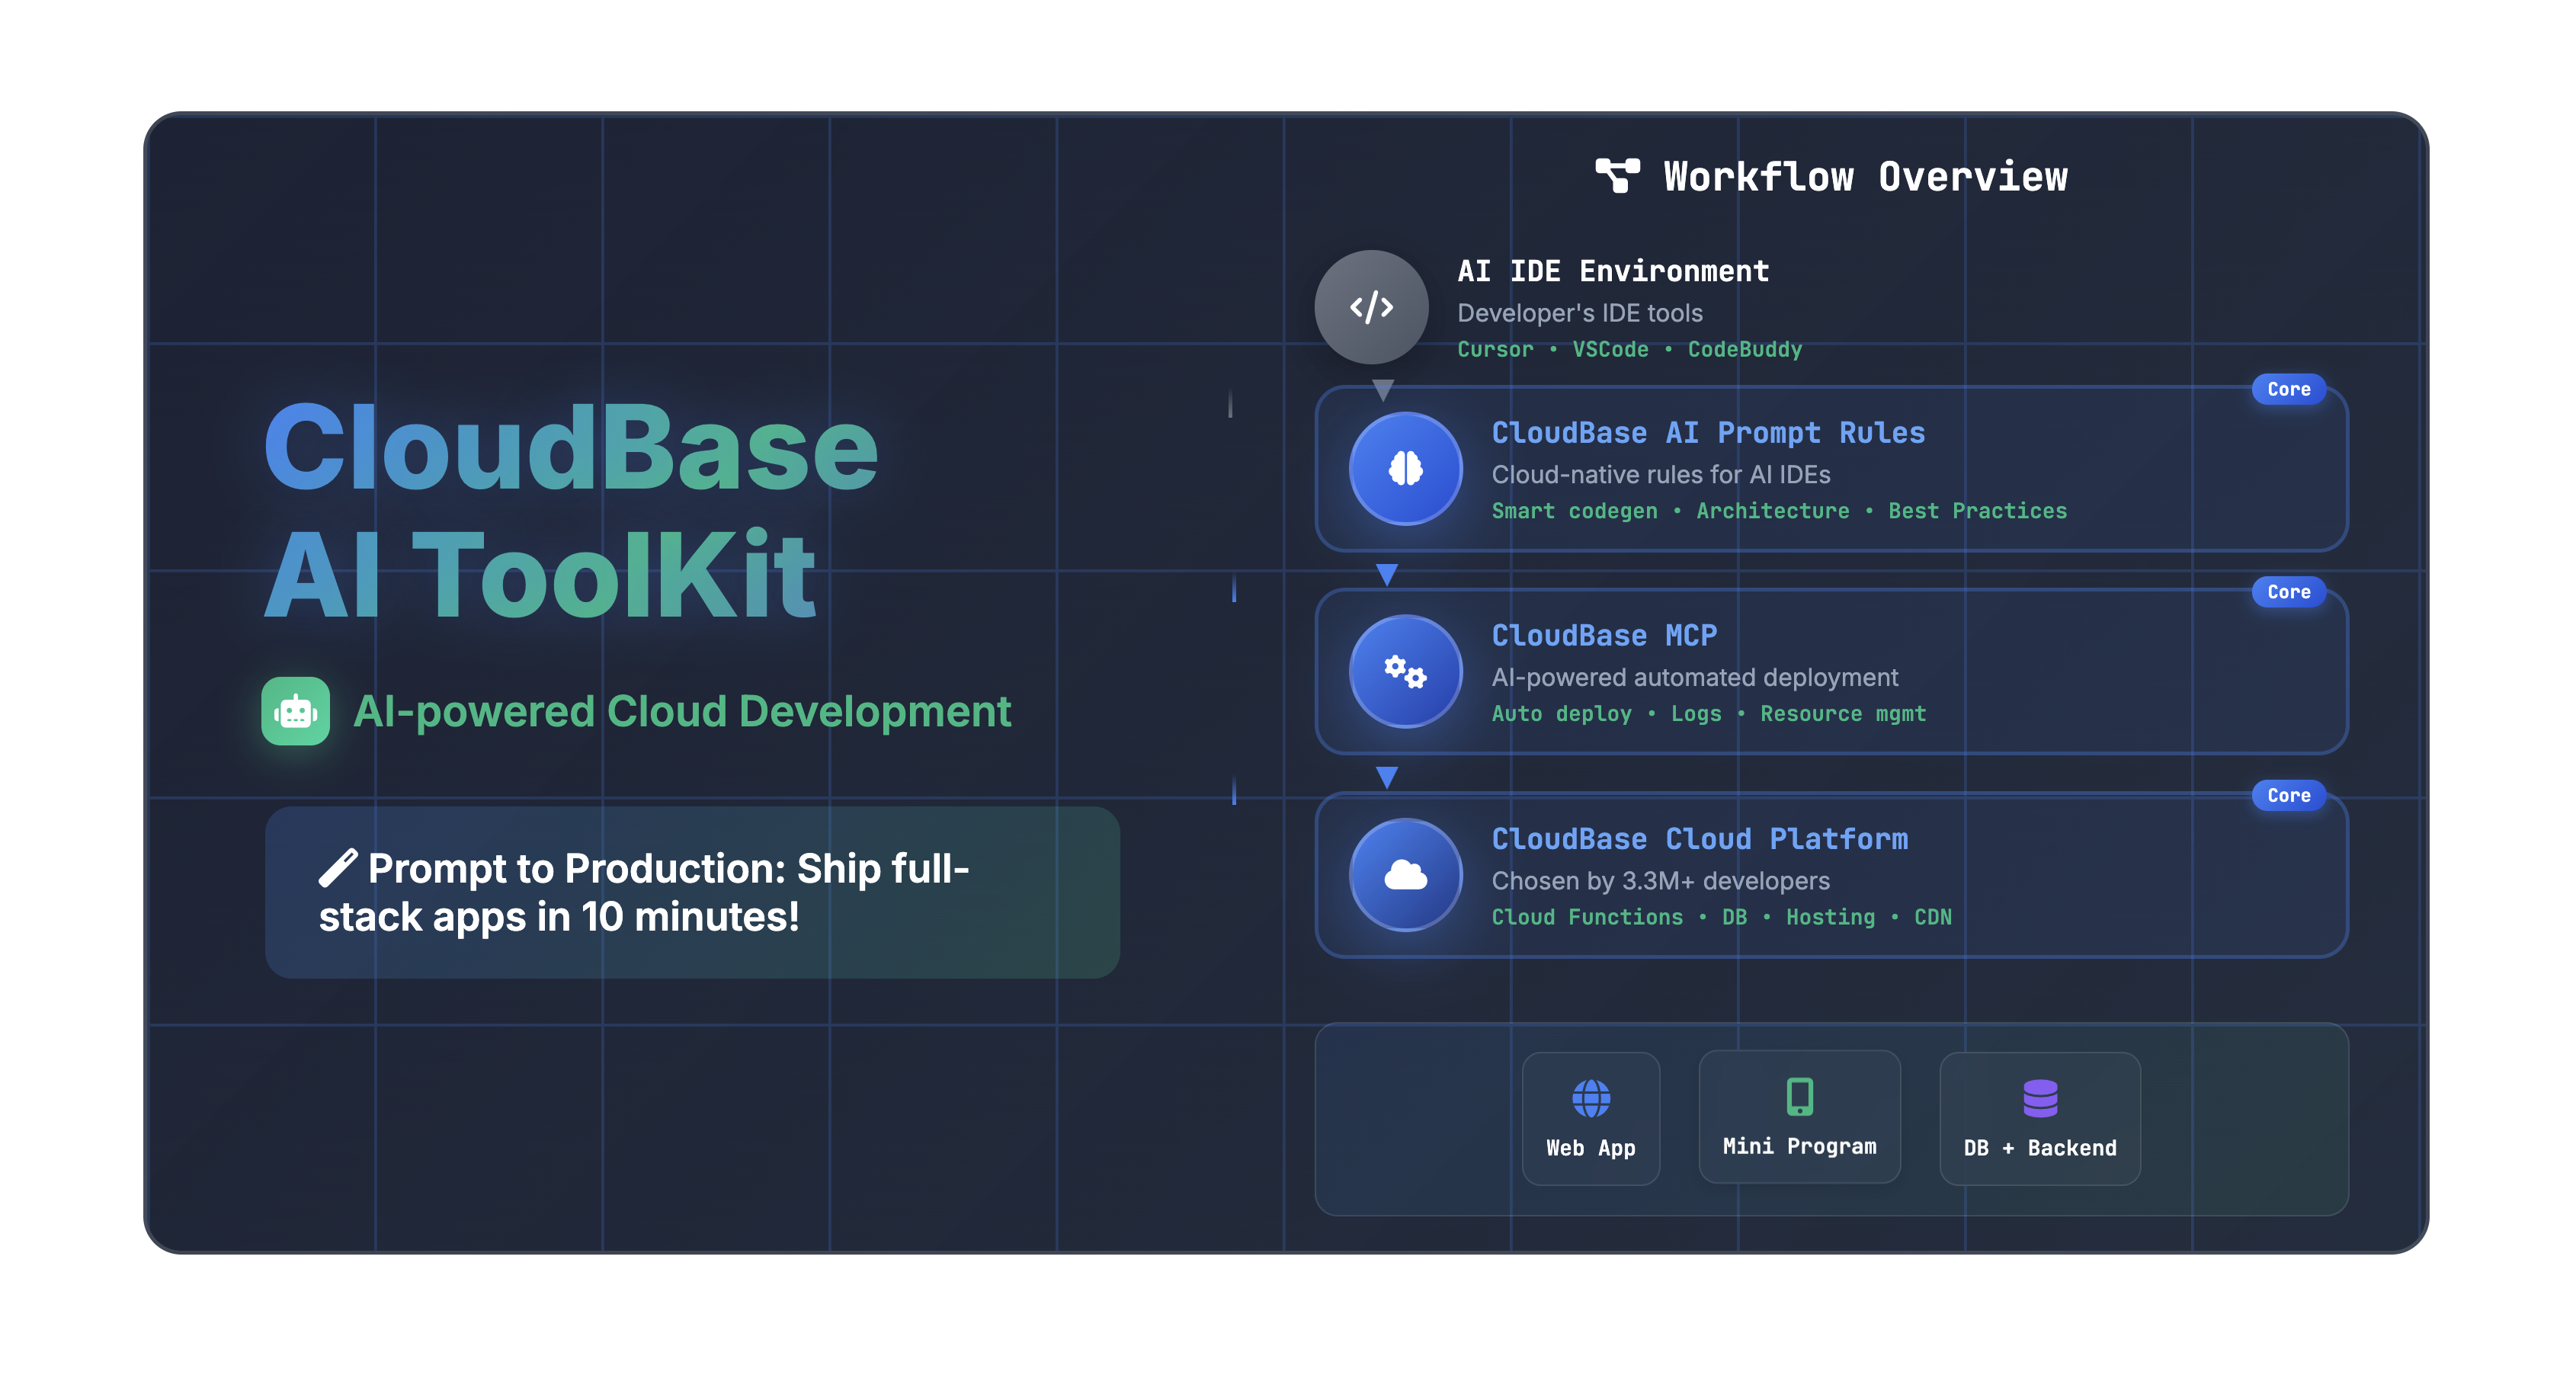This screenshot has height=1375, width=2576.
Task: Click the phone icon above Mini Program
Action: pyautogui.click(x=1799, y=1096)
